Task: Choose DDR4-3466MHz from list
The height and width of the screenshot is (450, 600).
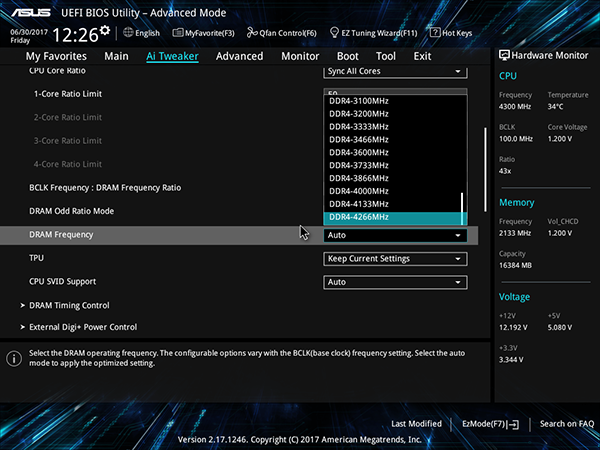Action: pos(392,140)
